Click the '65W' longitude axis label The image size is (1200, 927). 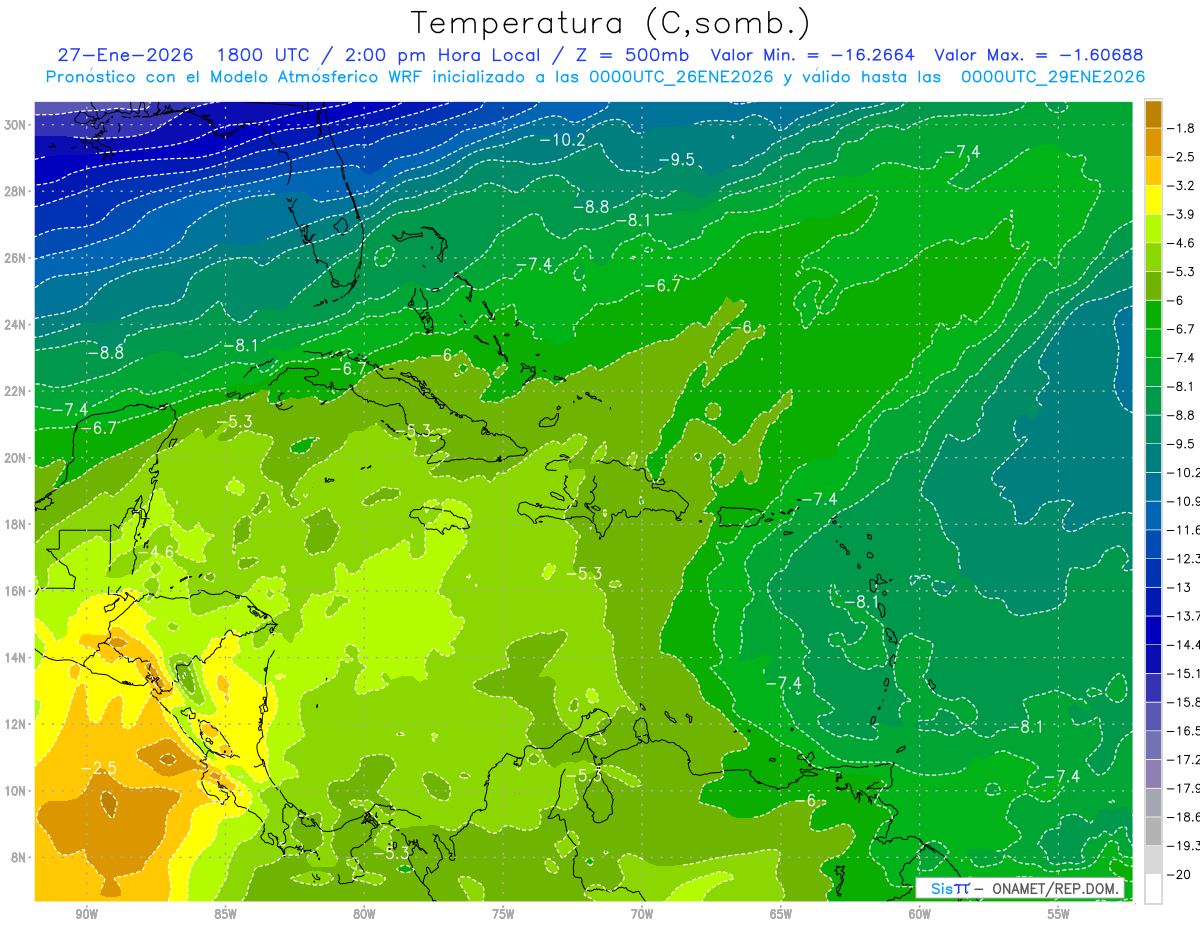point(781,913)
